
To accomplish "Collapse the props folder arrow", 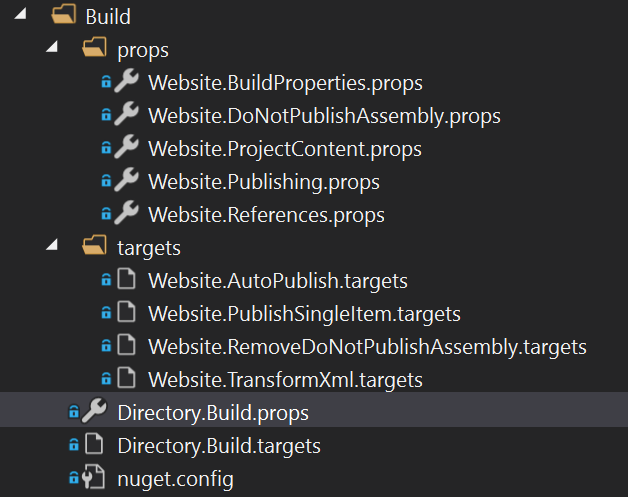I will click(x=53, y=50).
